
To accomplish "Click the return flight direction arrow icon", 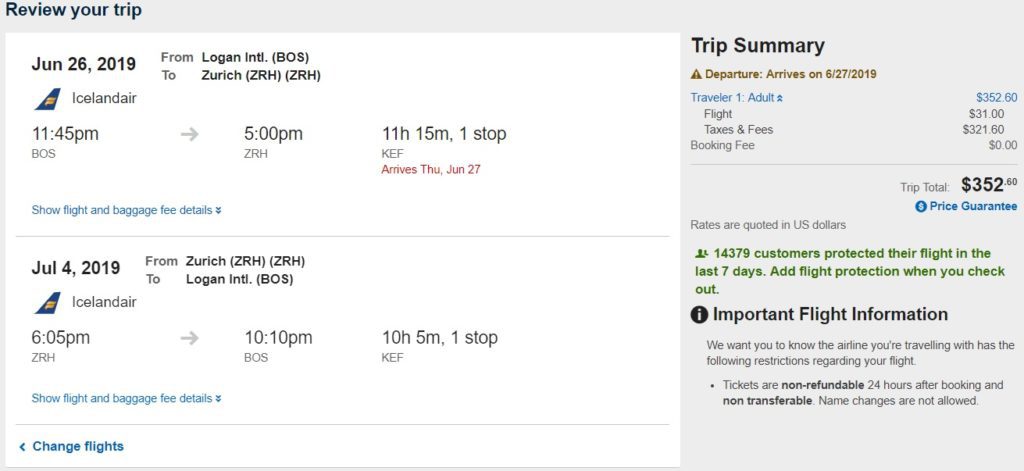I will 190,338.
